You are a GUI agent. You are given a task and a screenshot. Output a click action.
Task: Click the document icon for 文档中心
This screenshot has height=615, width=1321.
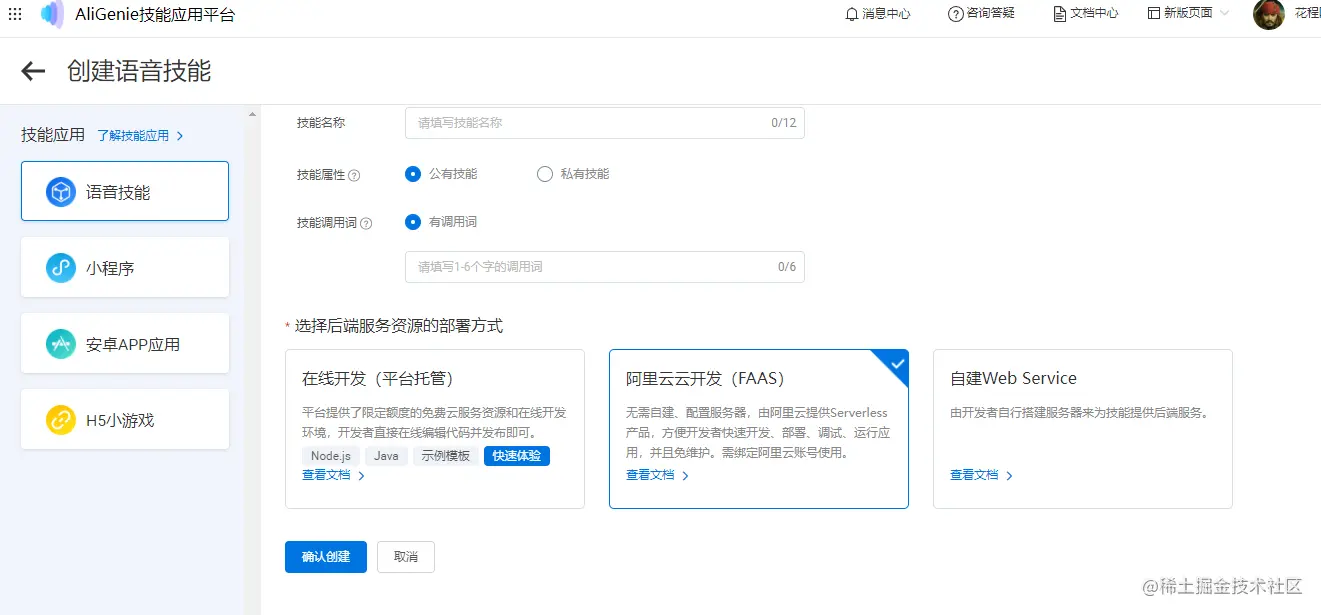[1060, 14]
